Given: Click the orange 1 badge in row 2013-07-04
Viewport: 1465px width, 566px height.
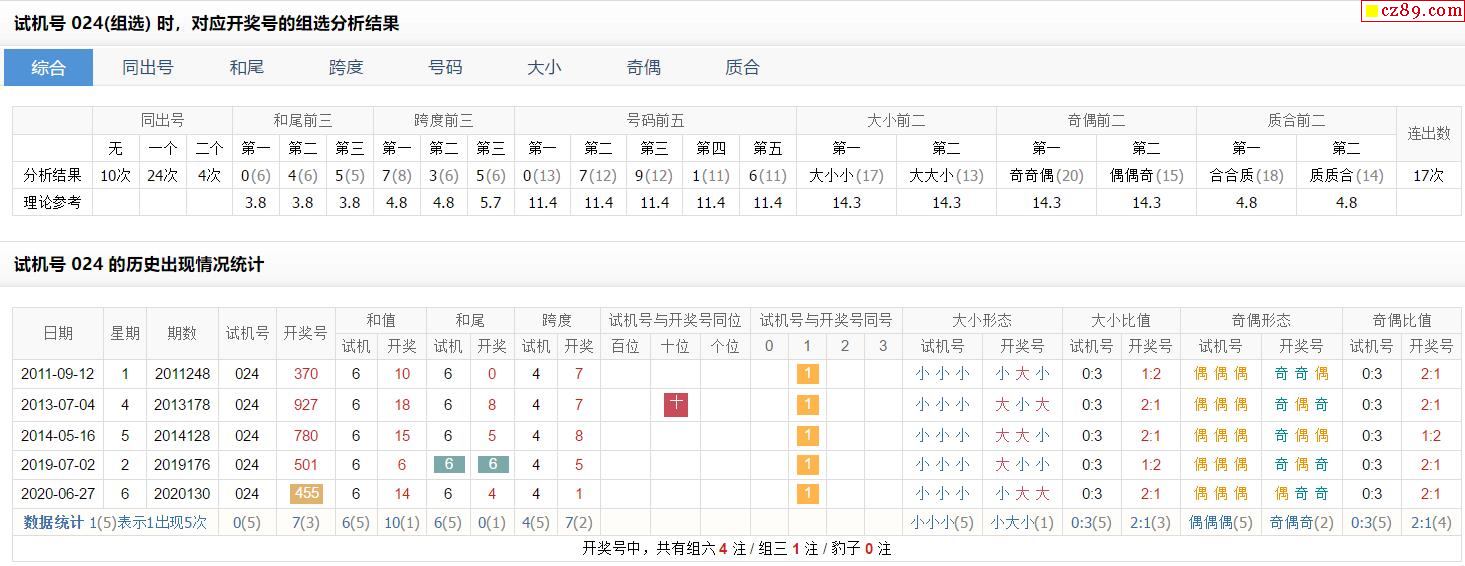Looking at the screenshot, I should (x=808, y=405).
